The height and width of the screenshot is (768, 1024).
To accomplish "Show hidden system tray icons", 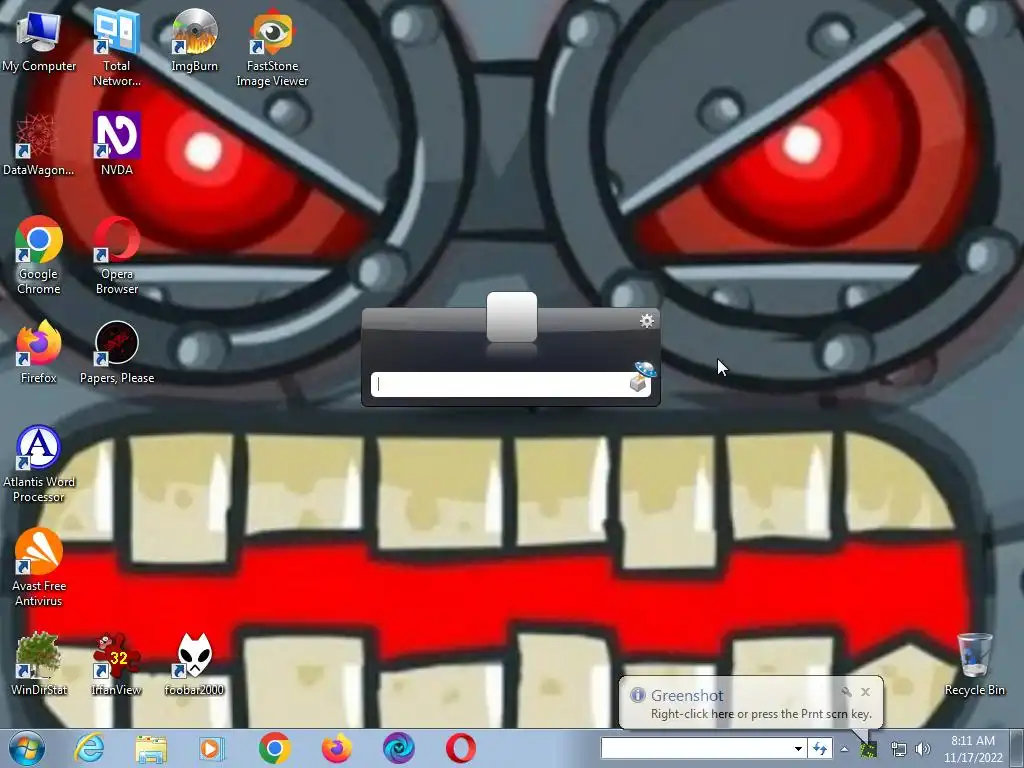I will pos(844,749).
